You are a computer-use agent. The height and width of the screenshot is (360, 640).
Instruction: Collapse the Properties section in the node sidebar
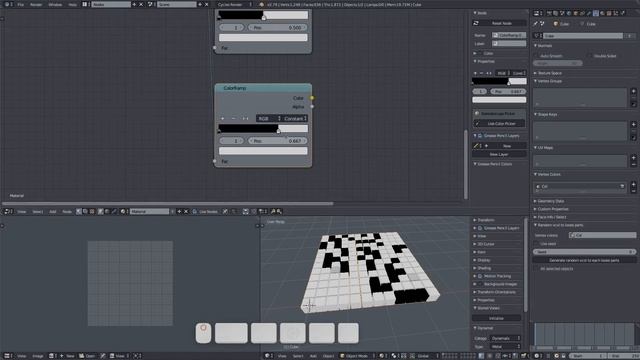[486, 61]
